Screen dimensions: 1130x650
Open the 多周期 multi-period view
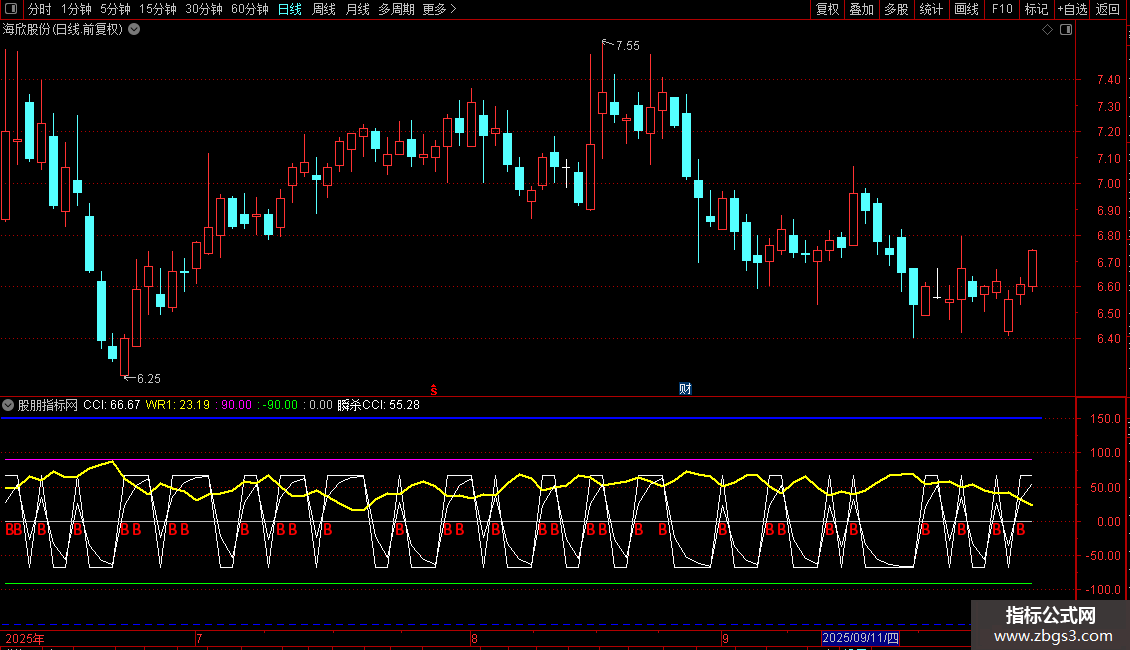(397, 10)
